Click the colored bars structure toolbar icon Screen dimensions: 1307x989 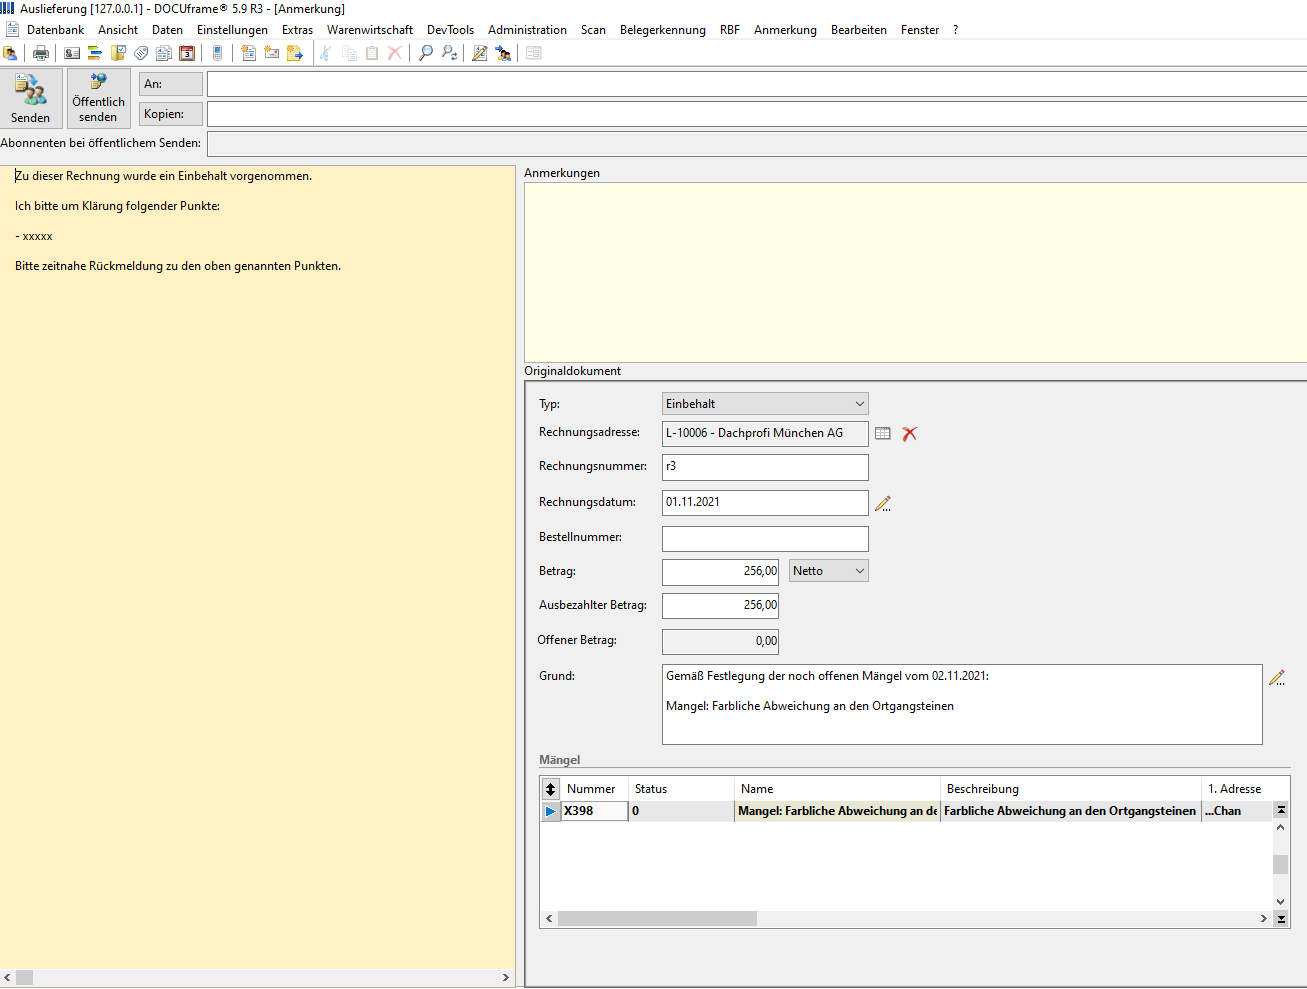point(95,53)
